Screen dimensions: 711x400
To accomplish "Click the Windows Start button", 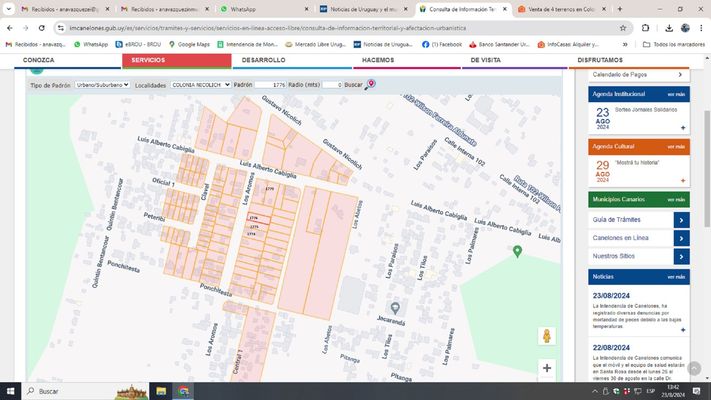I will [10, 391].
